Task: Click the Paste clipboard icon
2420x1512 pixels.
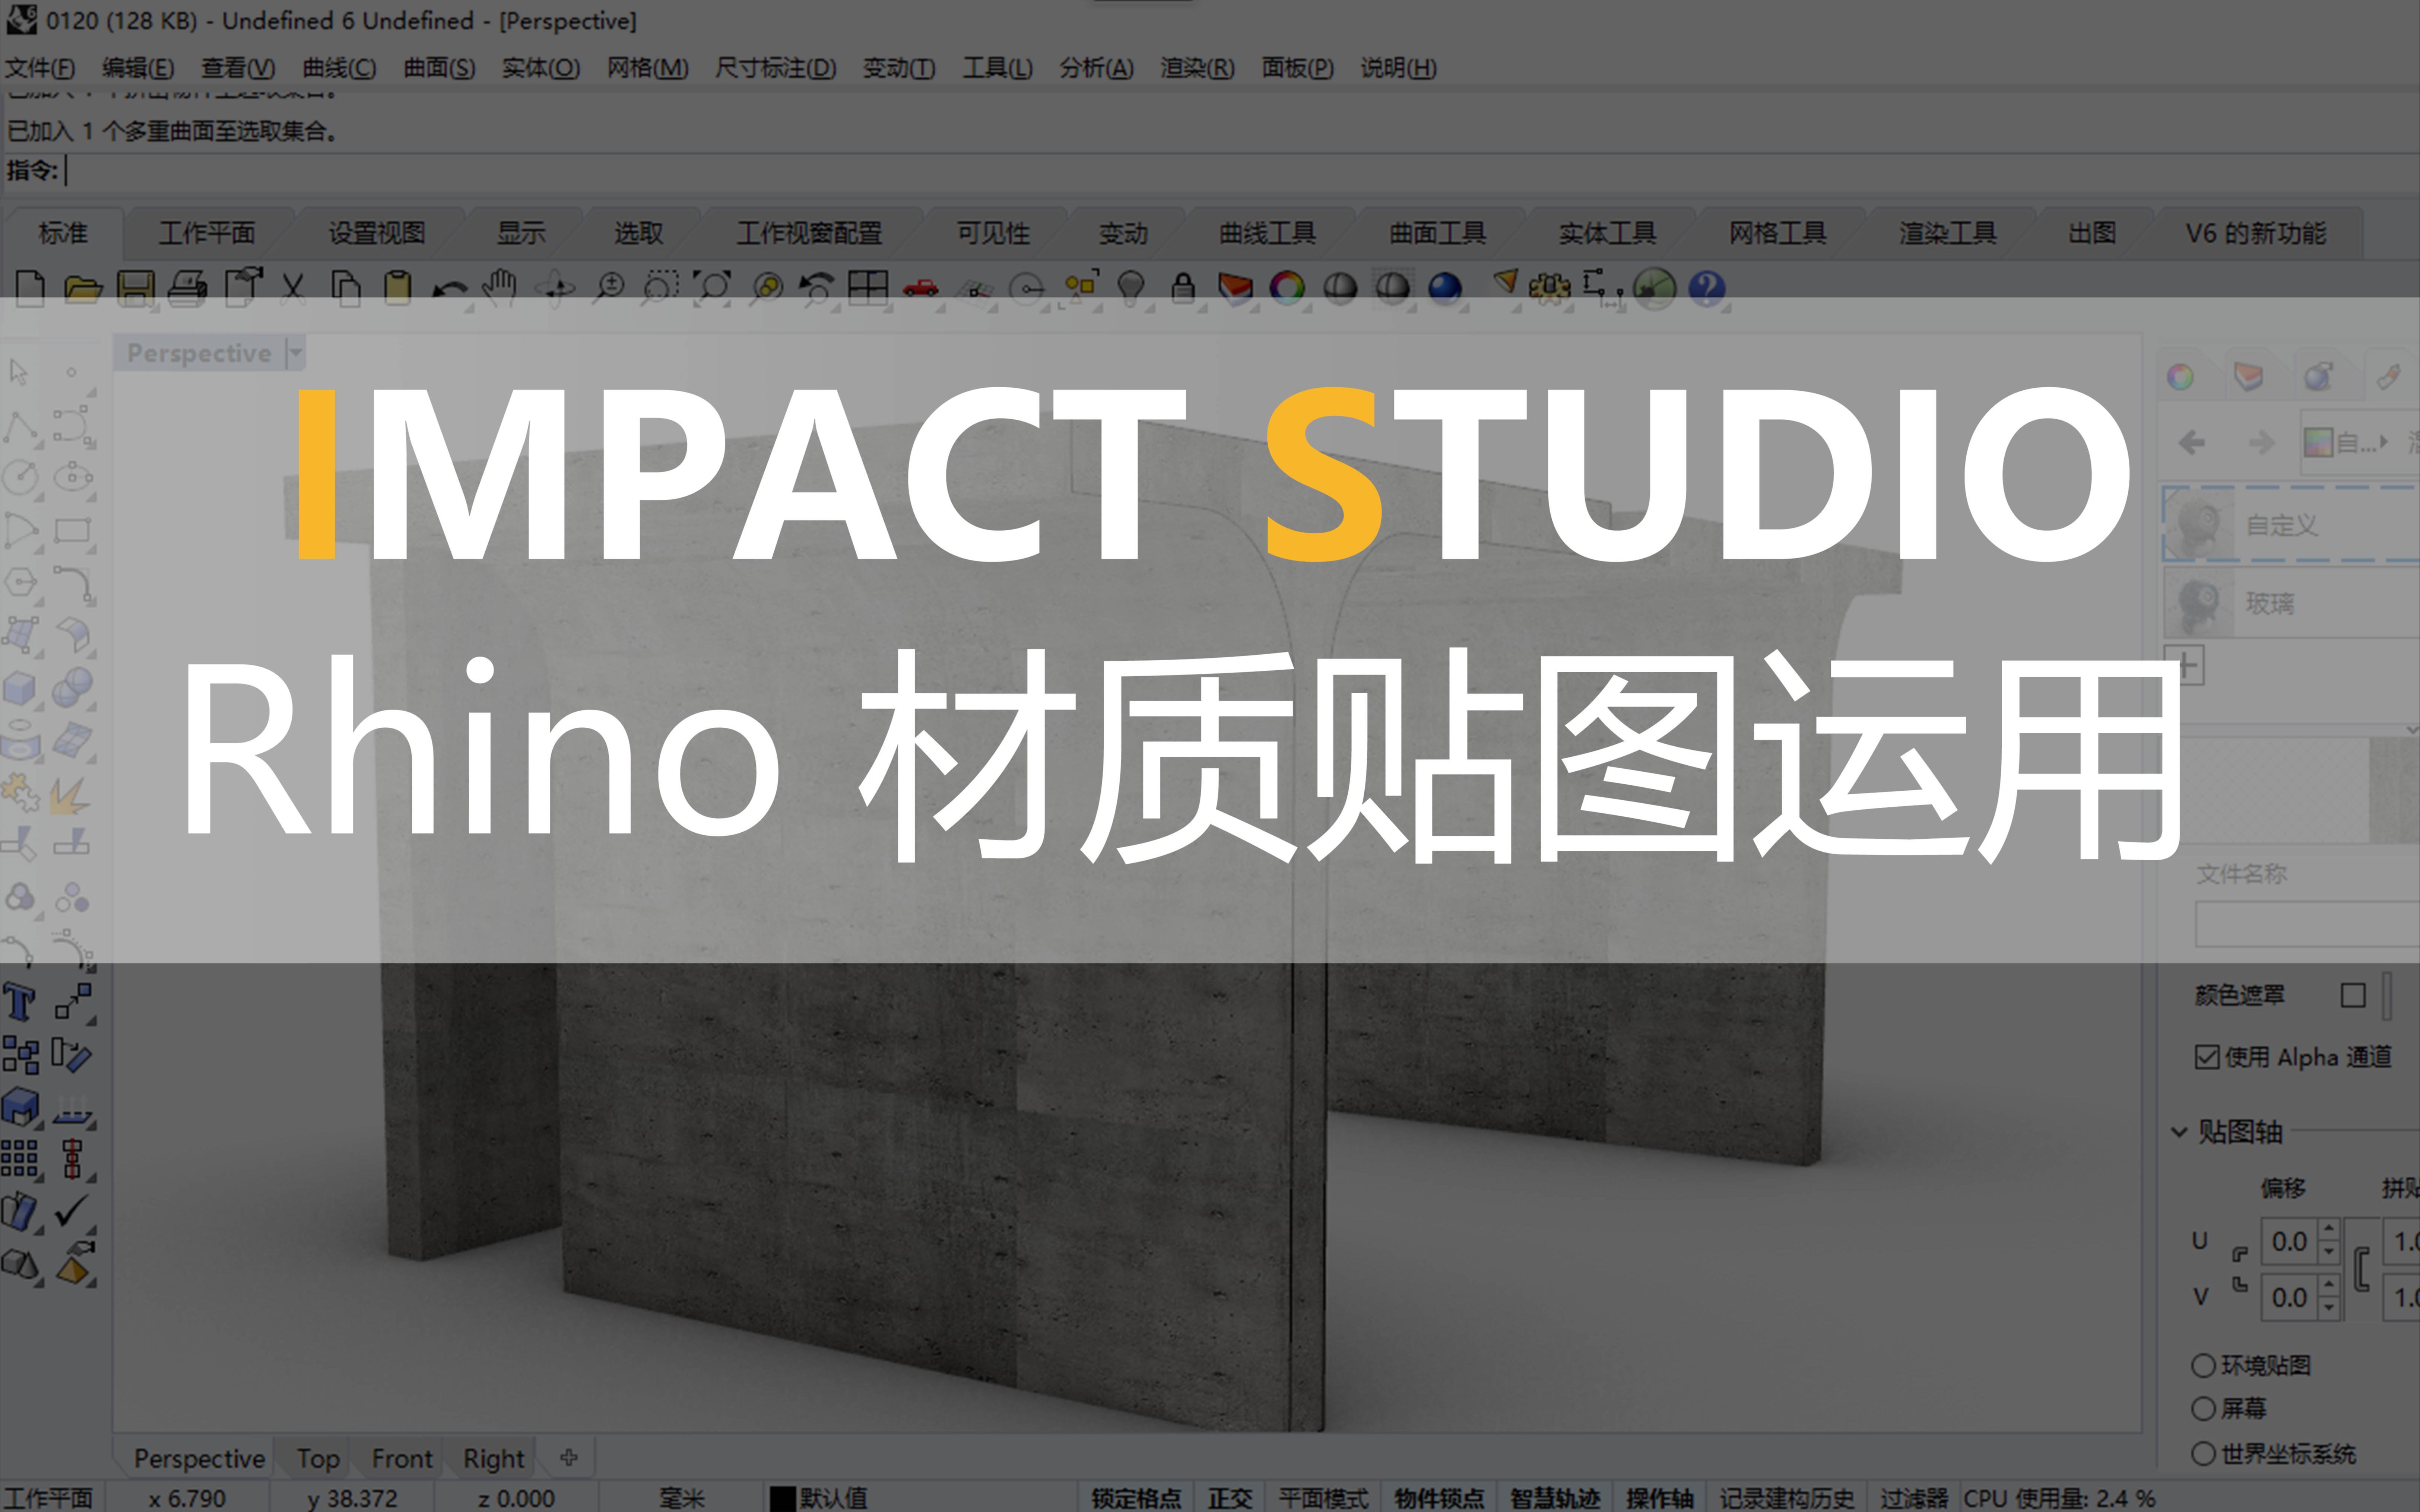Action: 398,287
